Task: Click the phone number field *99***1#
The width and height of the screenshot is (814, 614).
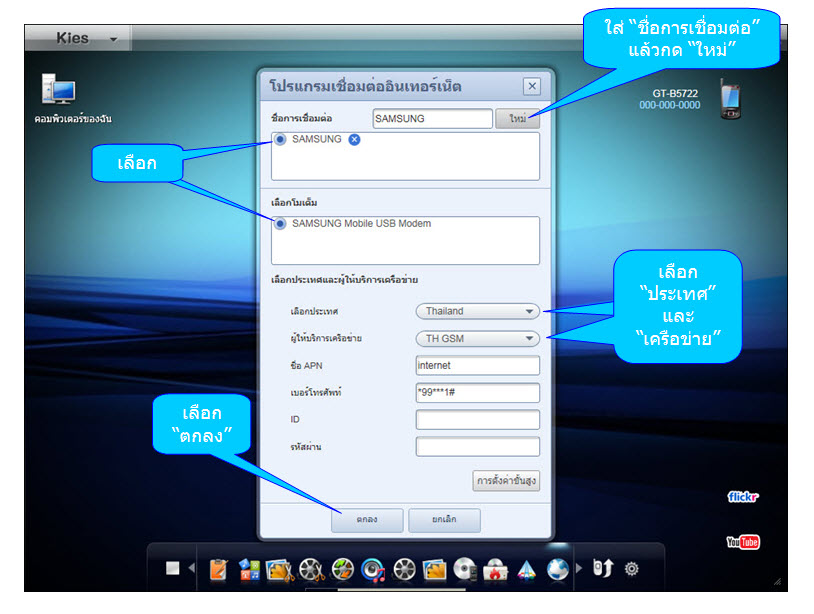Action: tap(478, 392)
